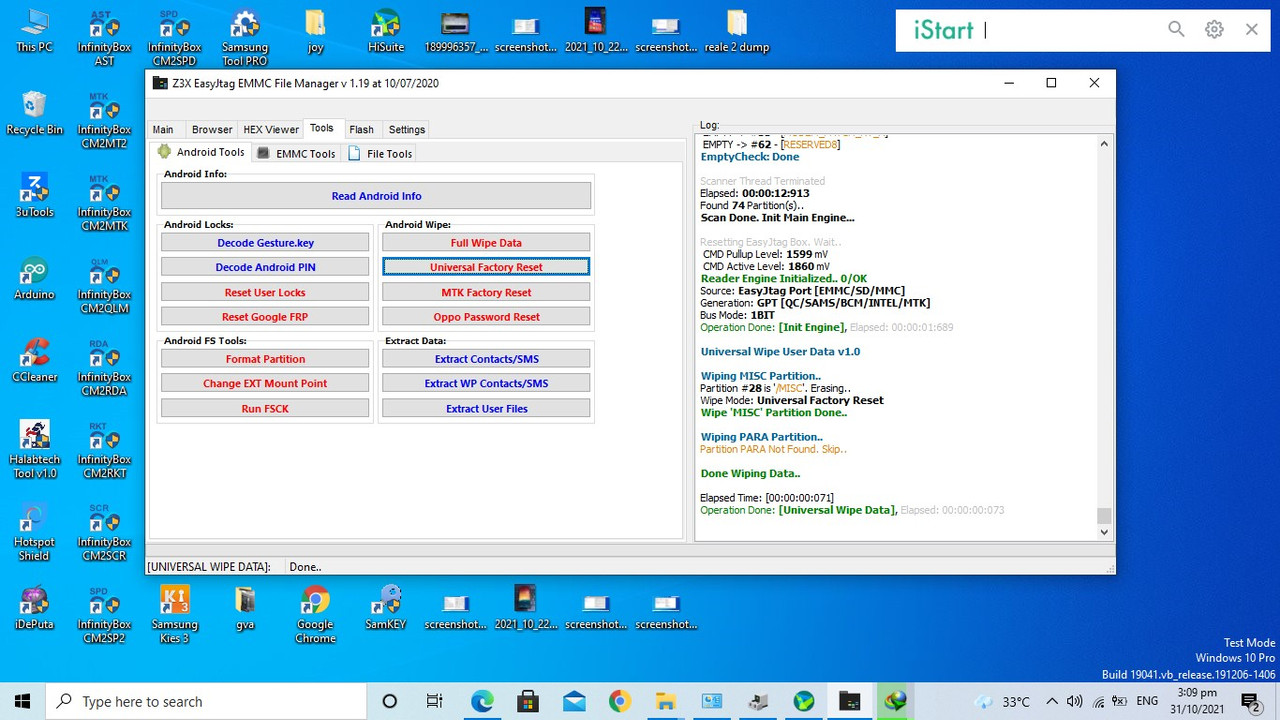Open the notification center
The height and width of the screenshot is (720, 1280).
tap(1251, 701)
